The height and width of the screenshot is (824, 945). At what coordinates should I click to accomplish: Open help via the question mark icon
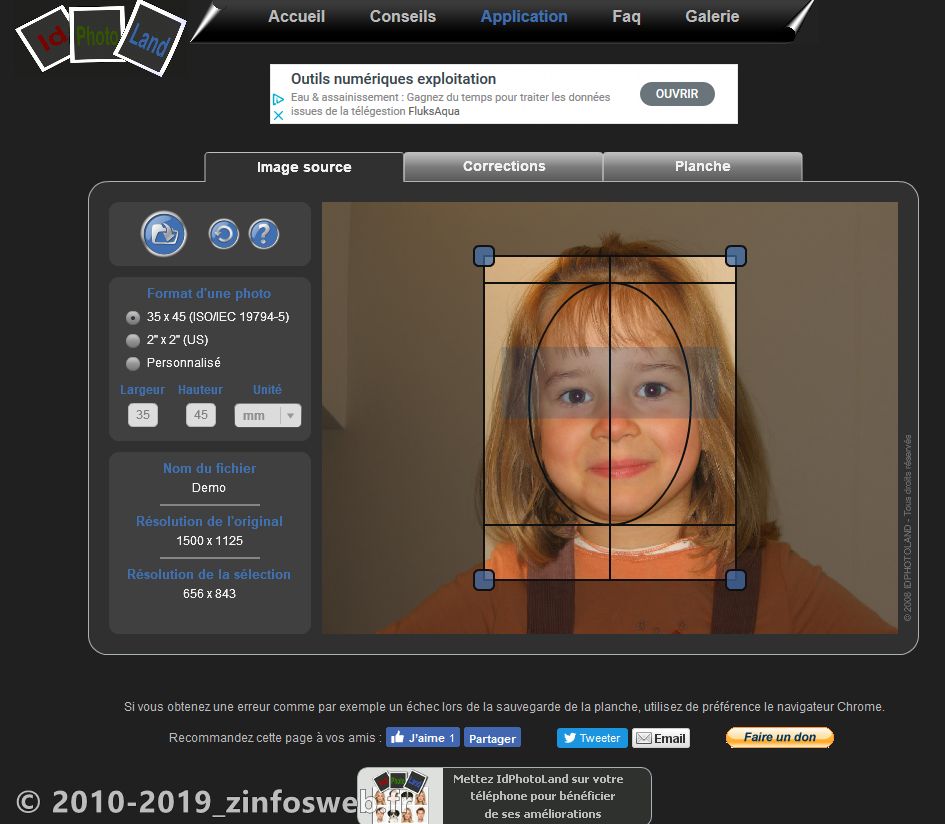coord(262,233)
